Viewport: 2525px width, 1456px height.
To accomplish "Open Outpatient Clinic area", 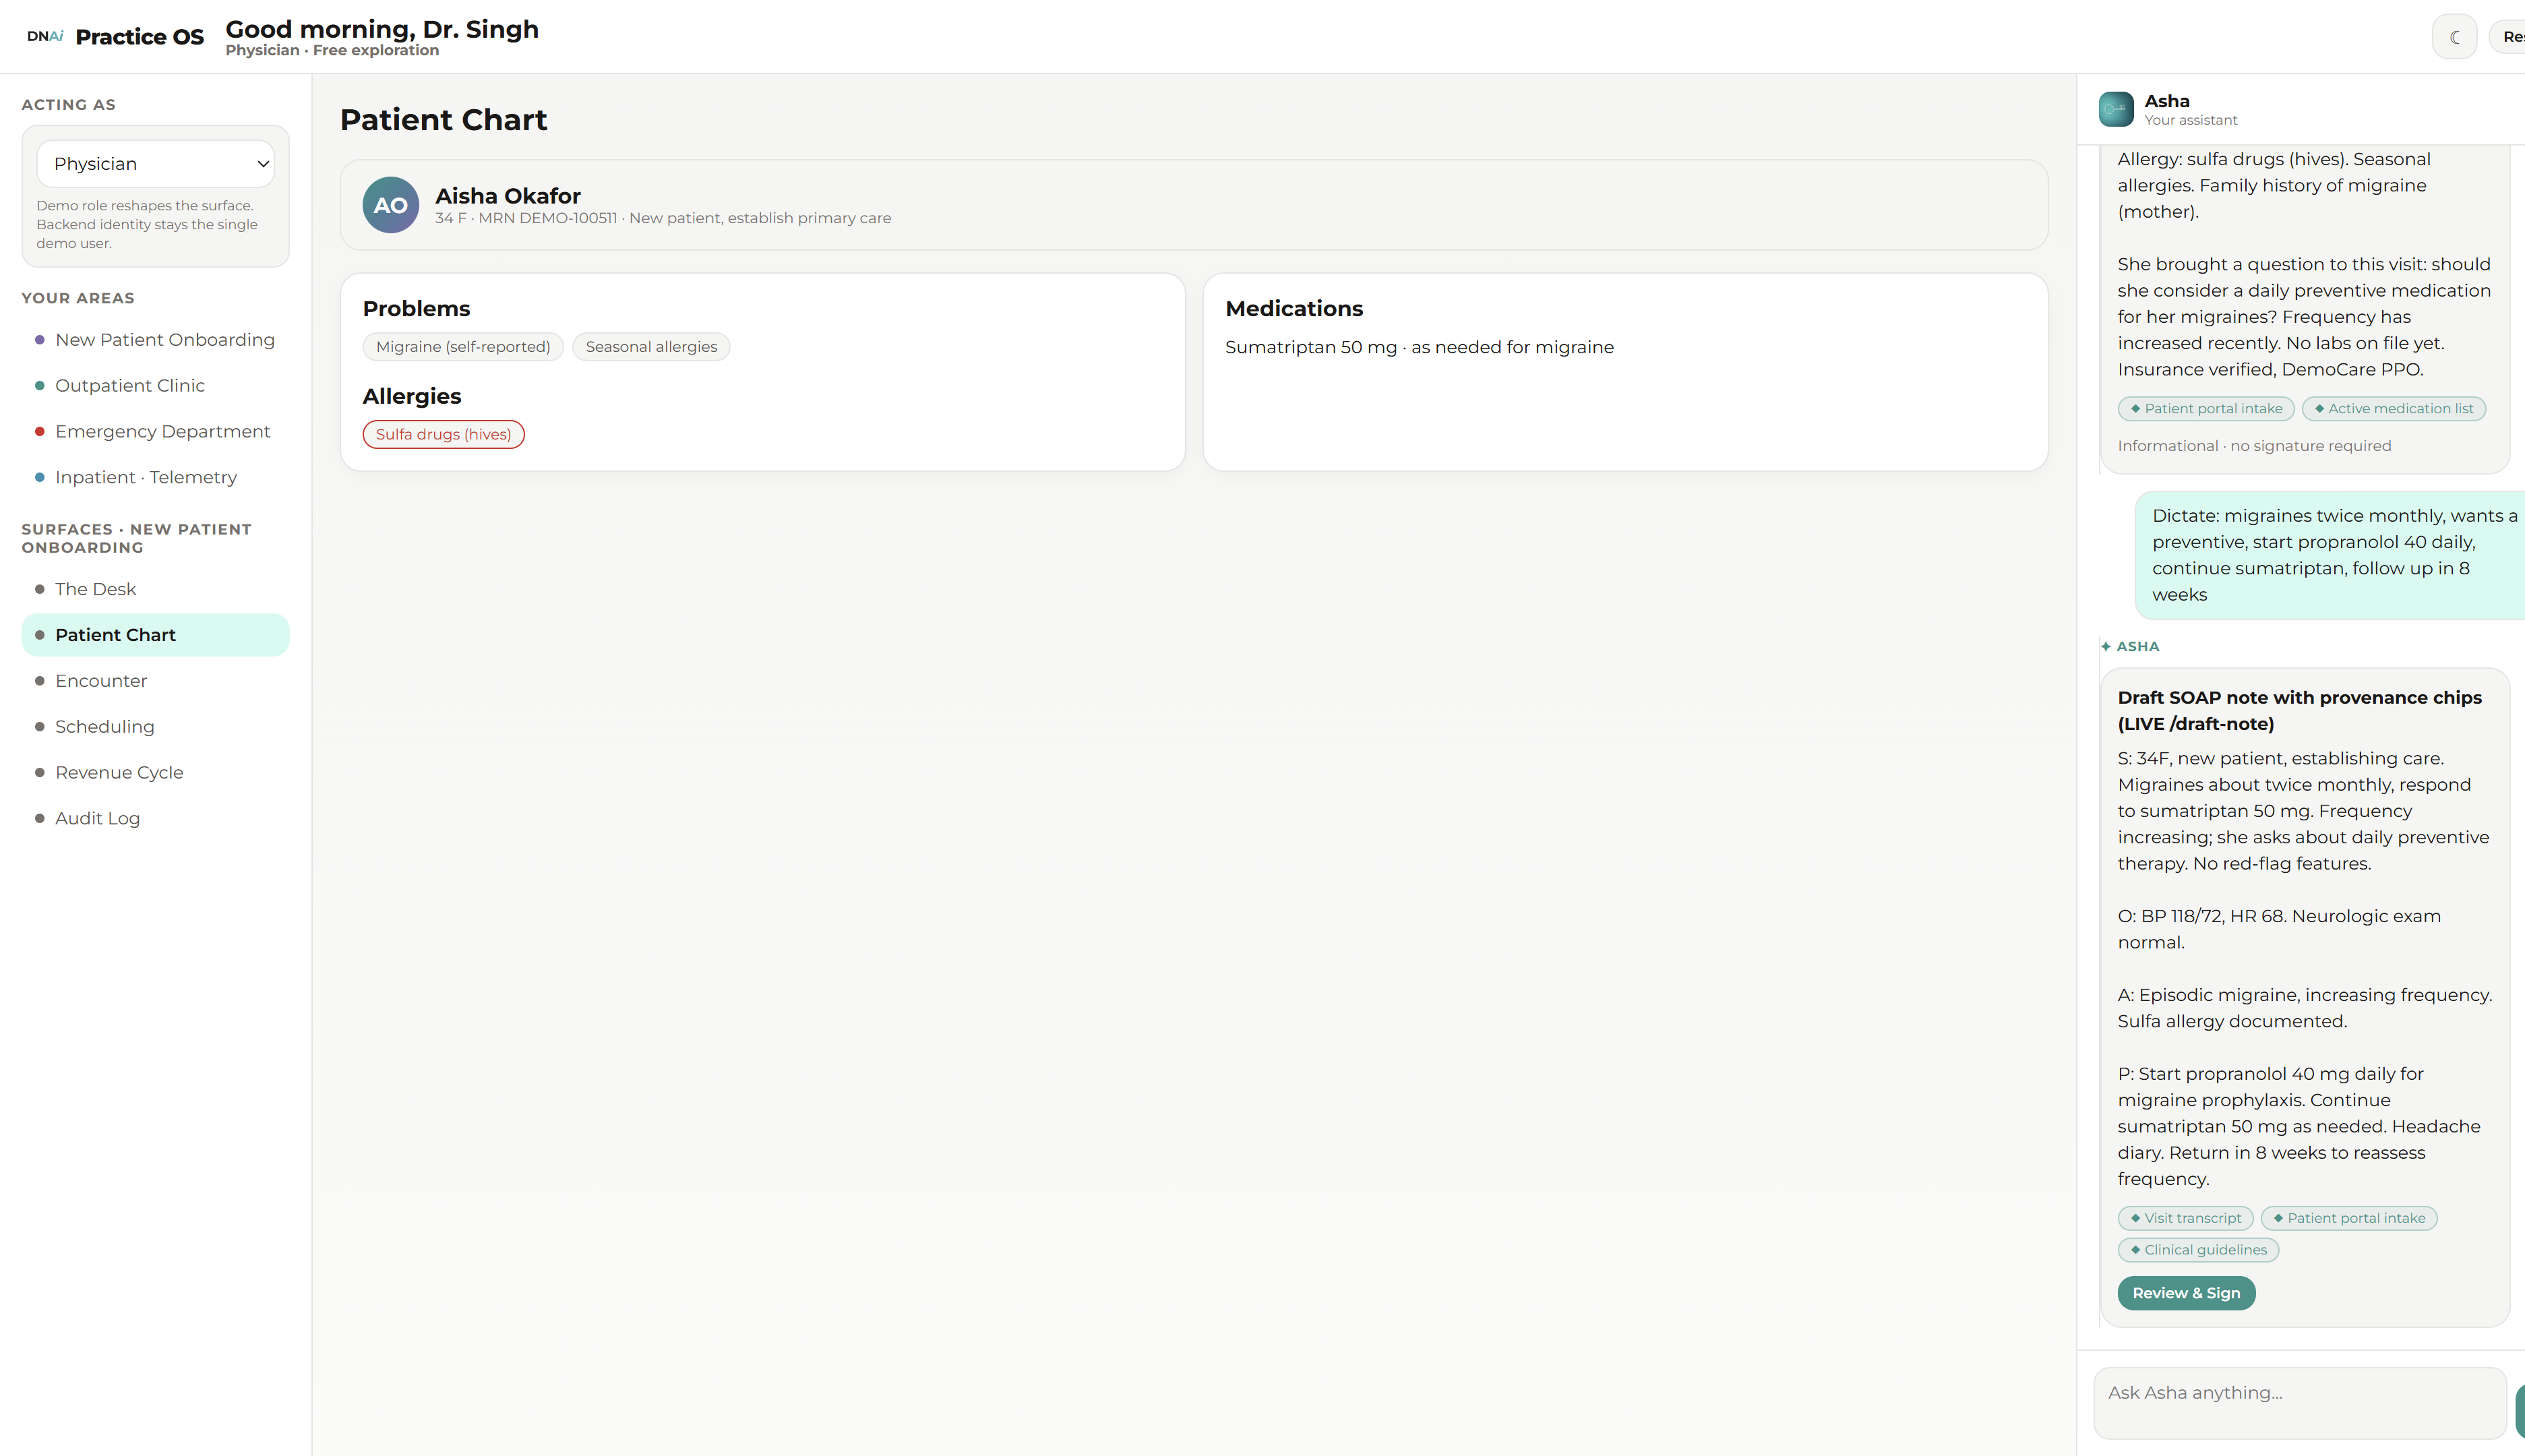I will pos(156,386).
